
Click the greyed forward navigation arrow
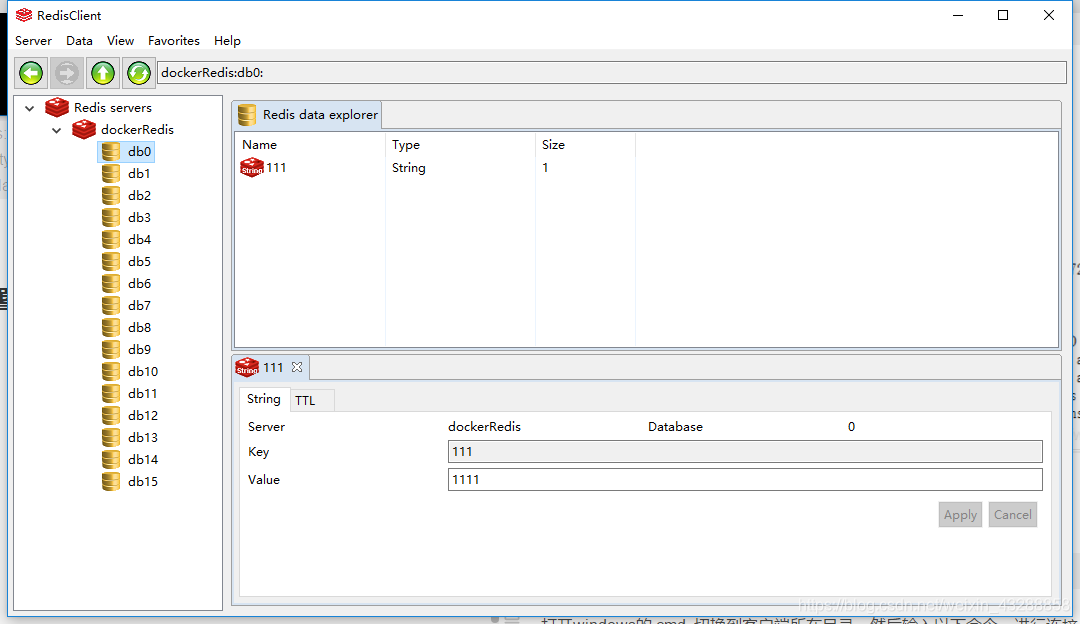[x=67, y=73]
